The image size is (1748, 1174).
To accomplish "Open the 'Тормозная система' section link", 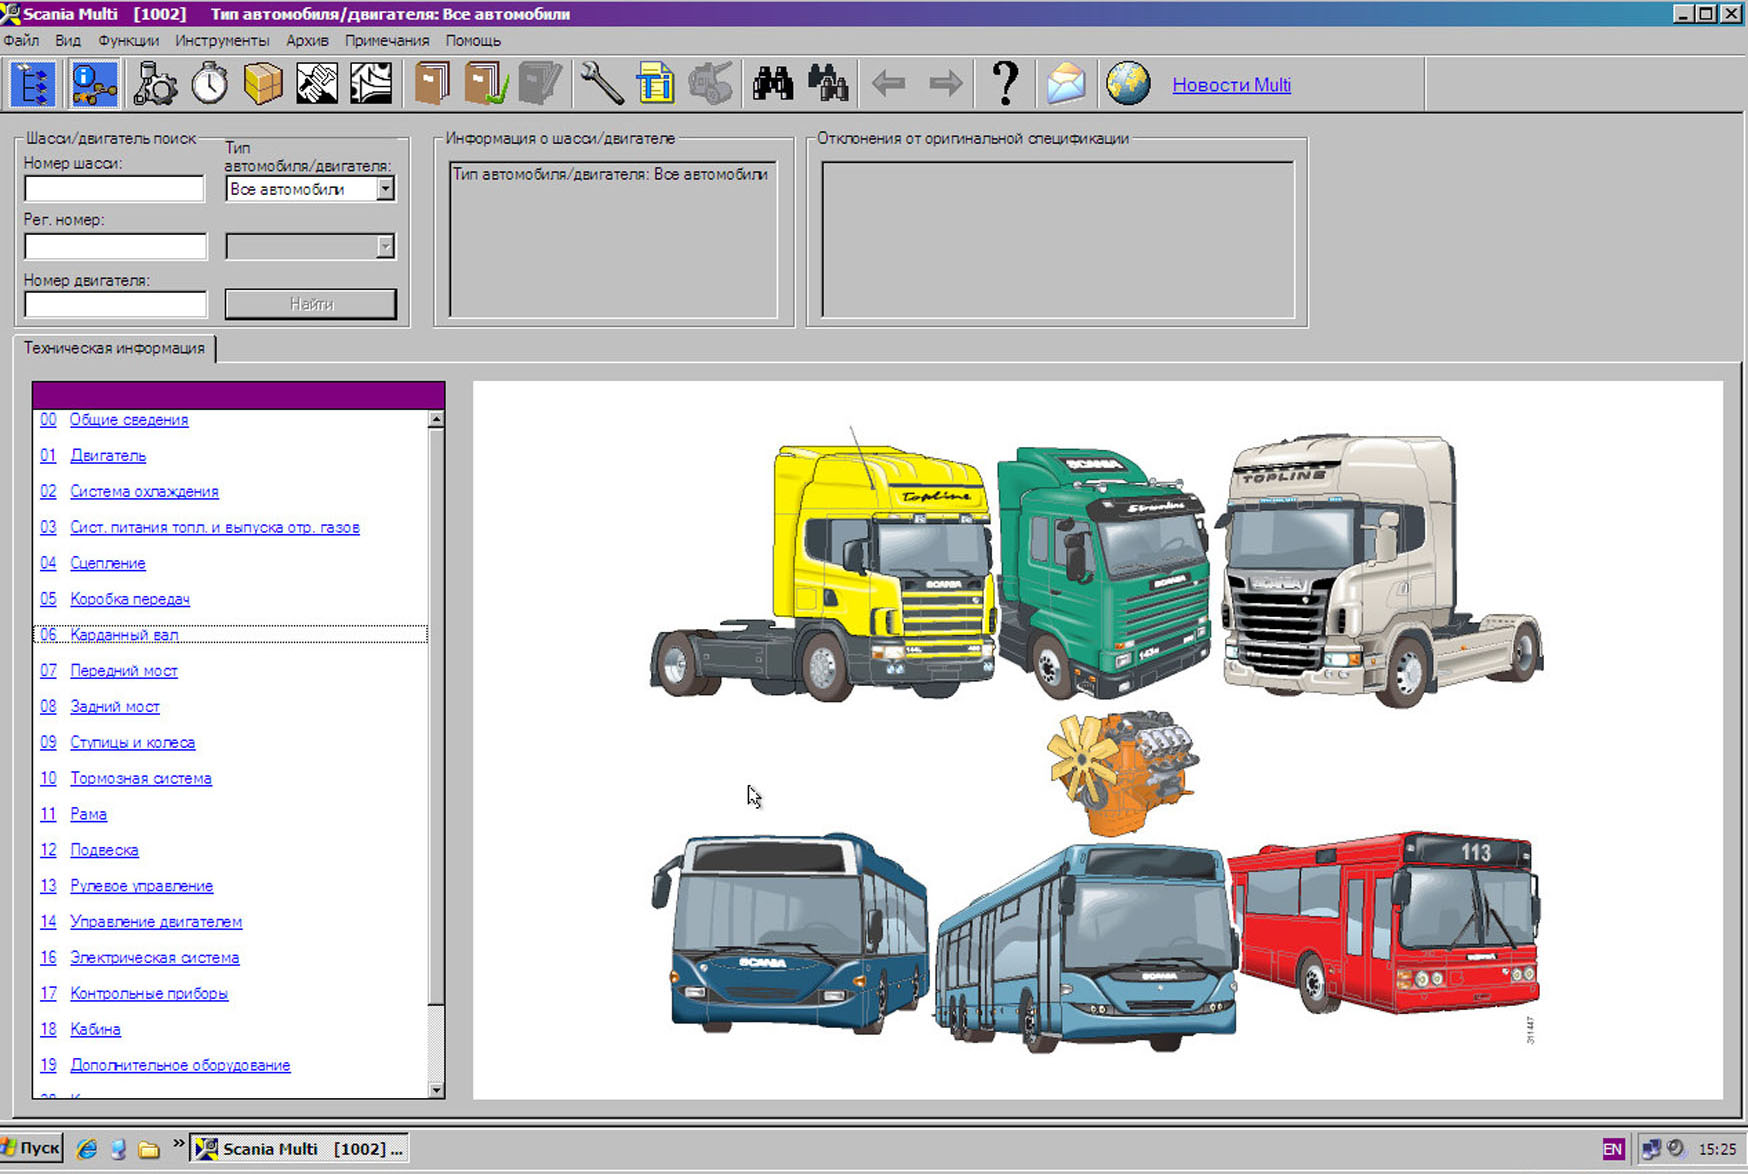I will tap(140, 779).
